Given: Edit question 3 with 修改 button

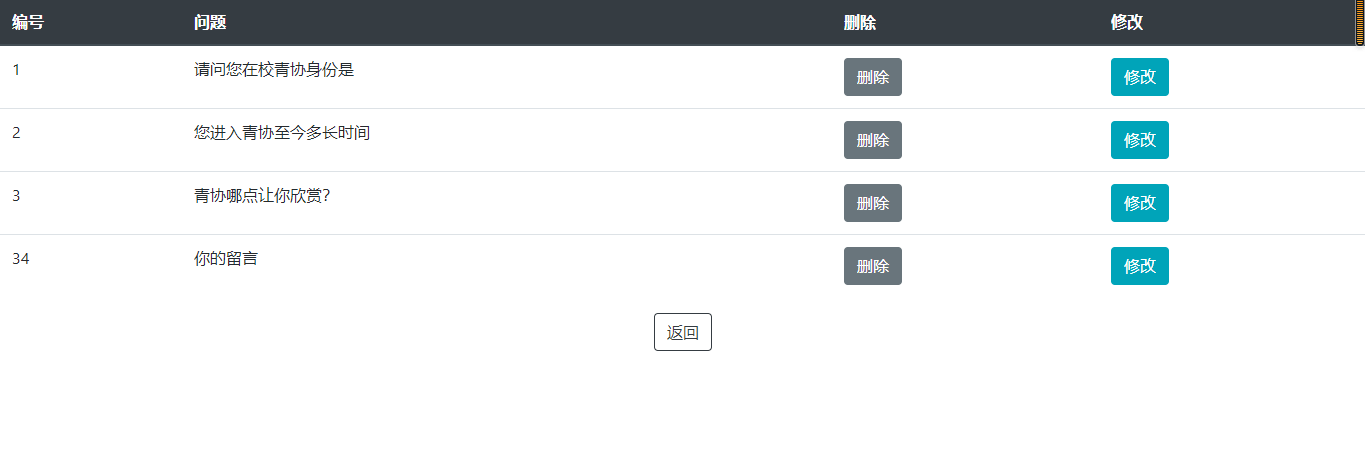Looking at the screenshot, I should [1140, 203].
